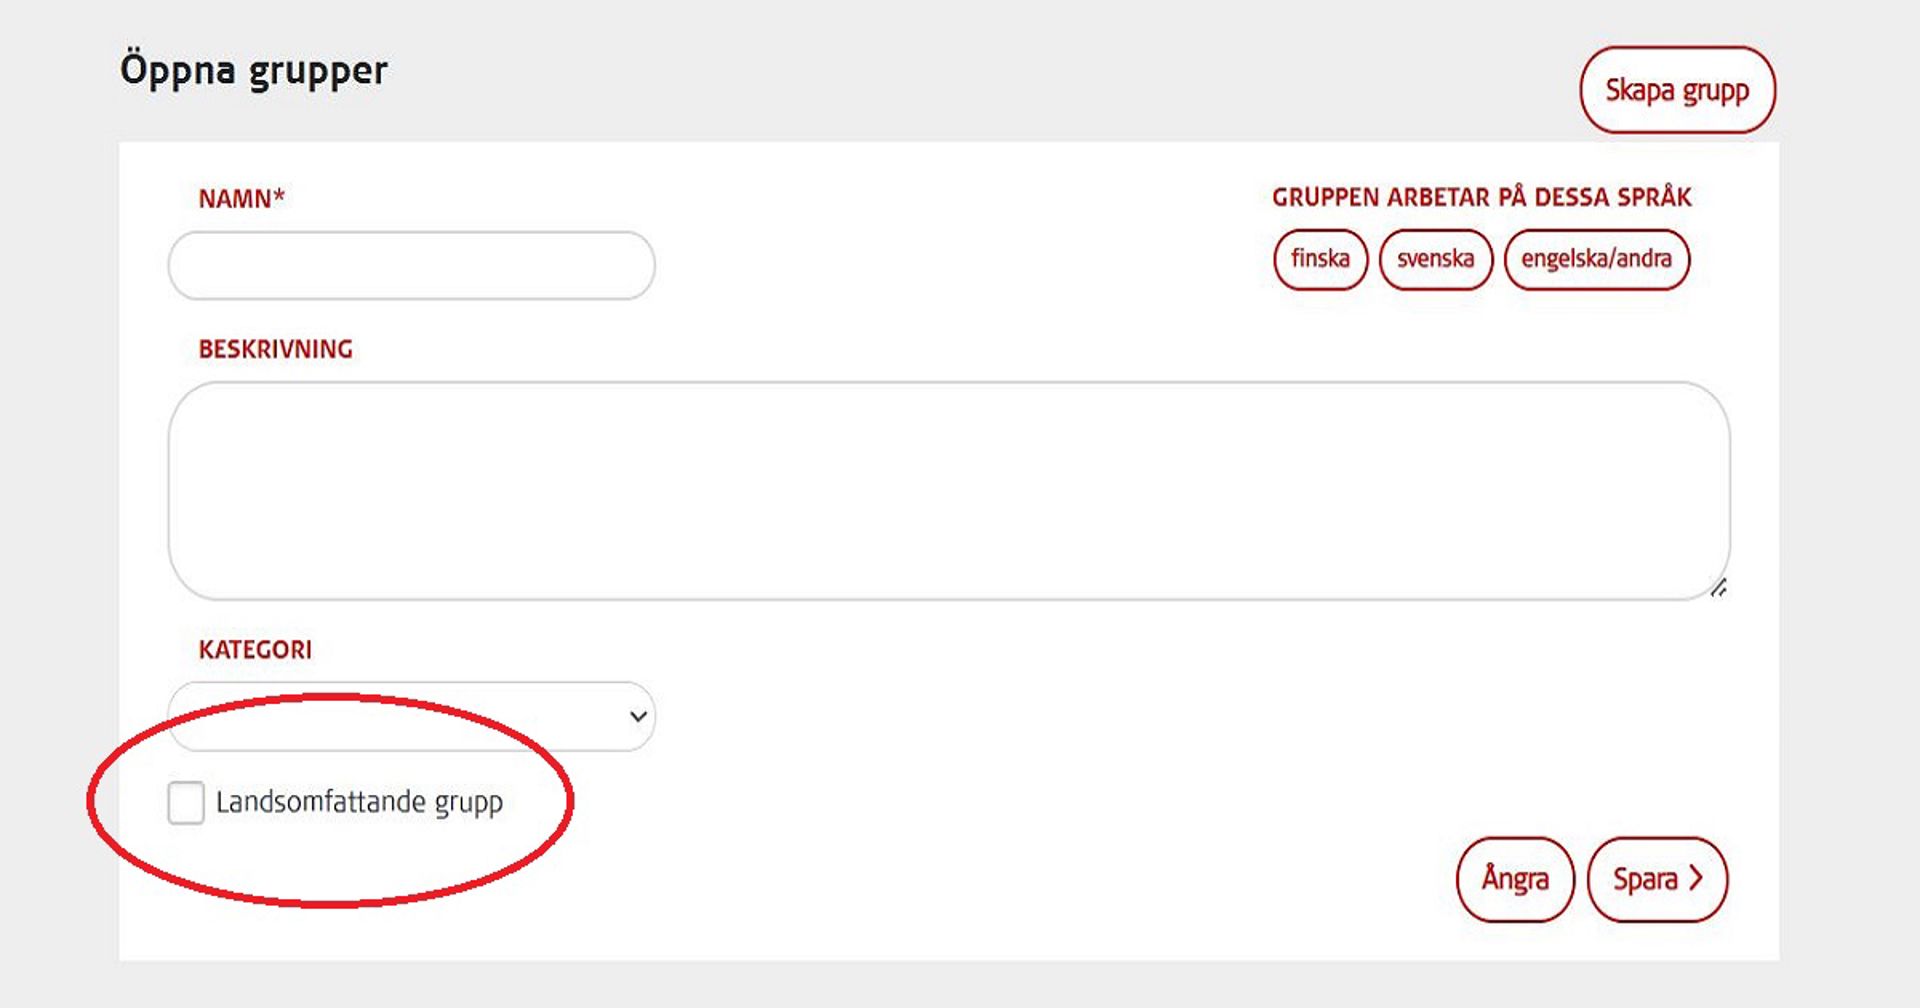Click the arrow icon in Spara button
Screen dimensions: 1920x1008
pos(1696,878)
